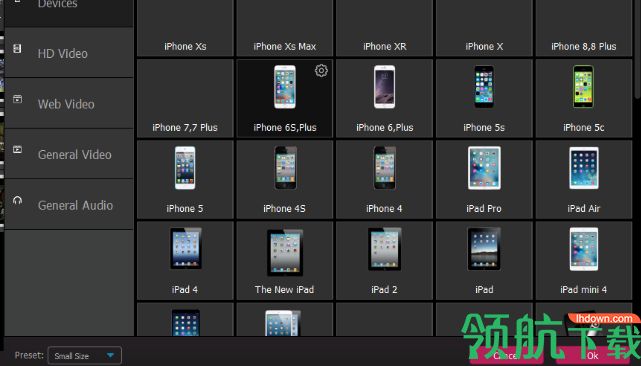The width and height of the screenshot is (641, 366).
Task: Select the iPhone Xs Max preset tile
Action: coord(285,28)
